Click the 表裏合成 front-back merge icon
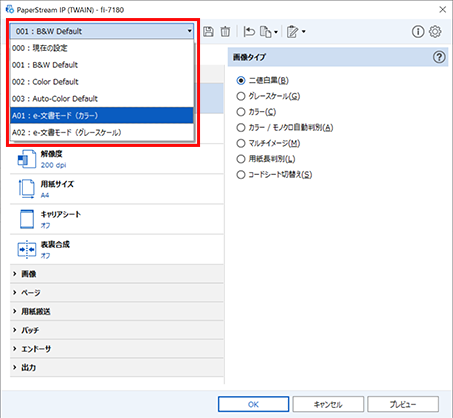Image resolution: width=453 pixels, height=418 pixels. [27, 249]
